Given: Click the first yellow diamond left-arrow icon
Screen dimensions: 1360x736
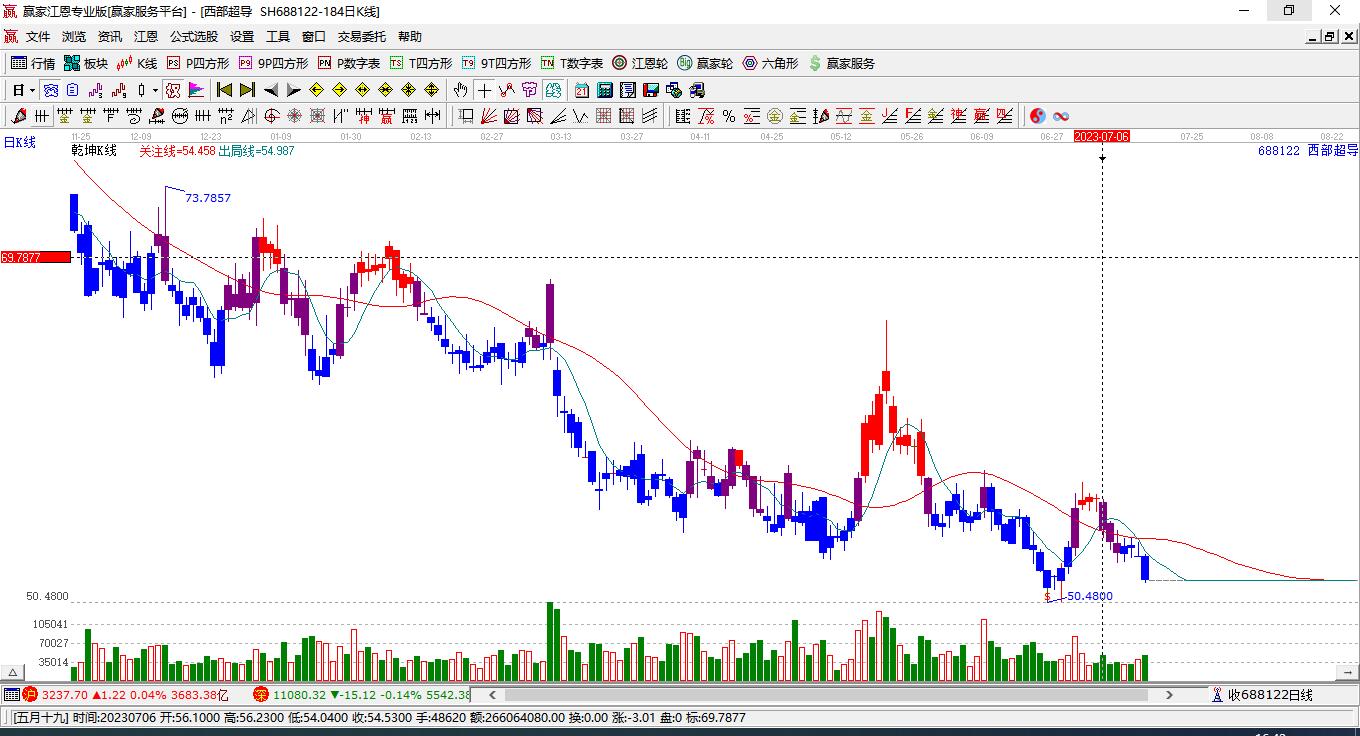Looking at the screenshot, I should [316, 90].
